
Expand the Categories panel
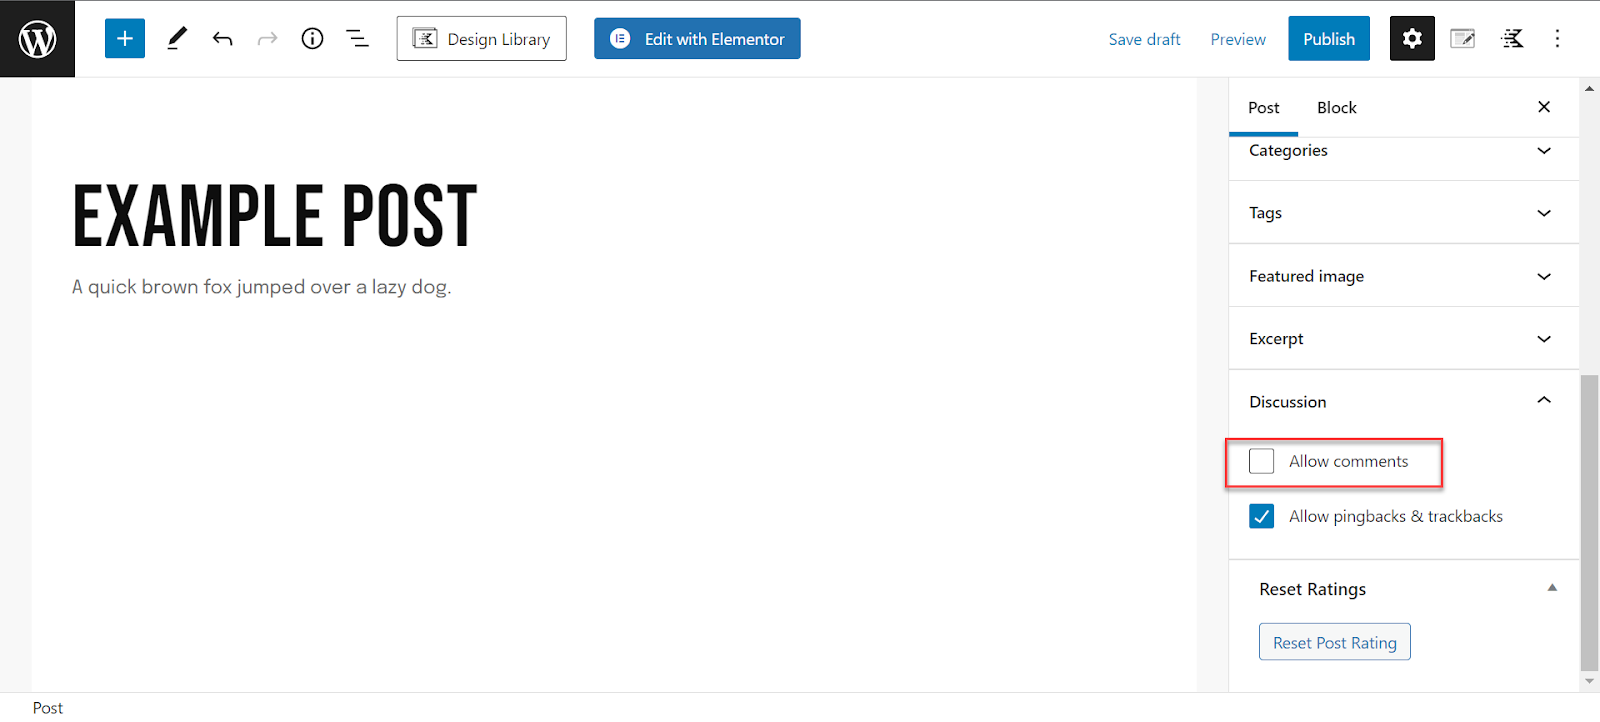click(1403, 151)
